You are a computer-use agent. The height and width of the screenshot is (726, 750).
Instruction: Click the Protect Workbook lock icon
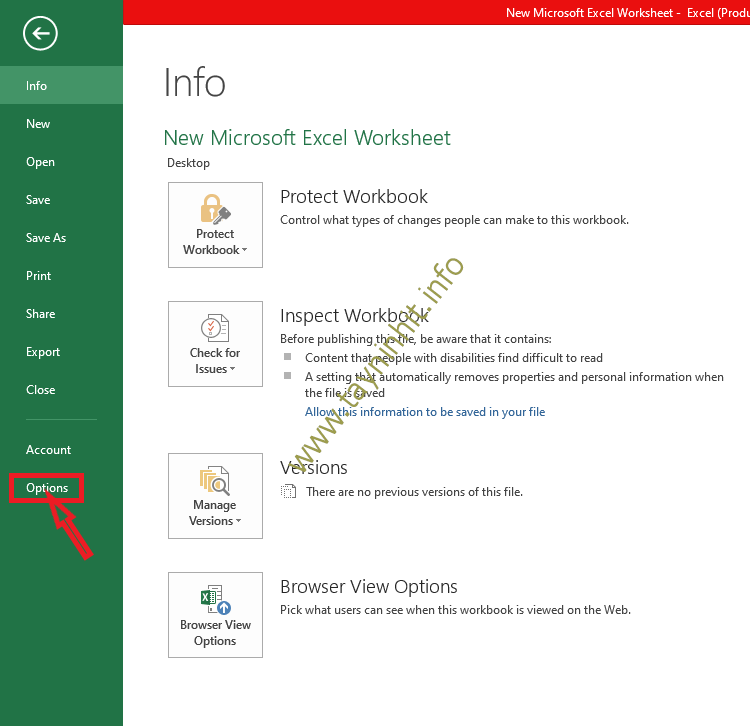(x=215, y=208)
